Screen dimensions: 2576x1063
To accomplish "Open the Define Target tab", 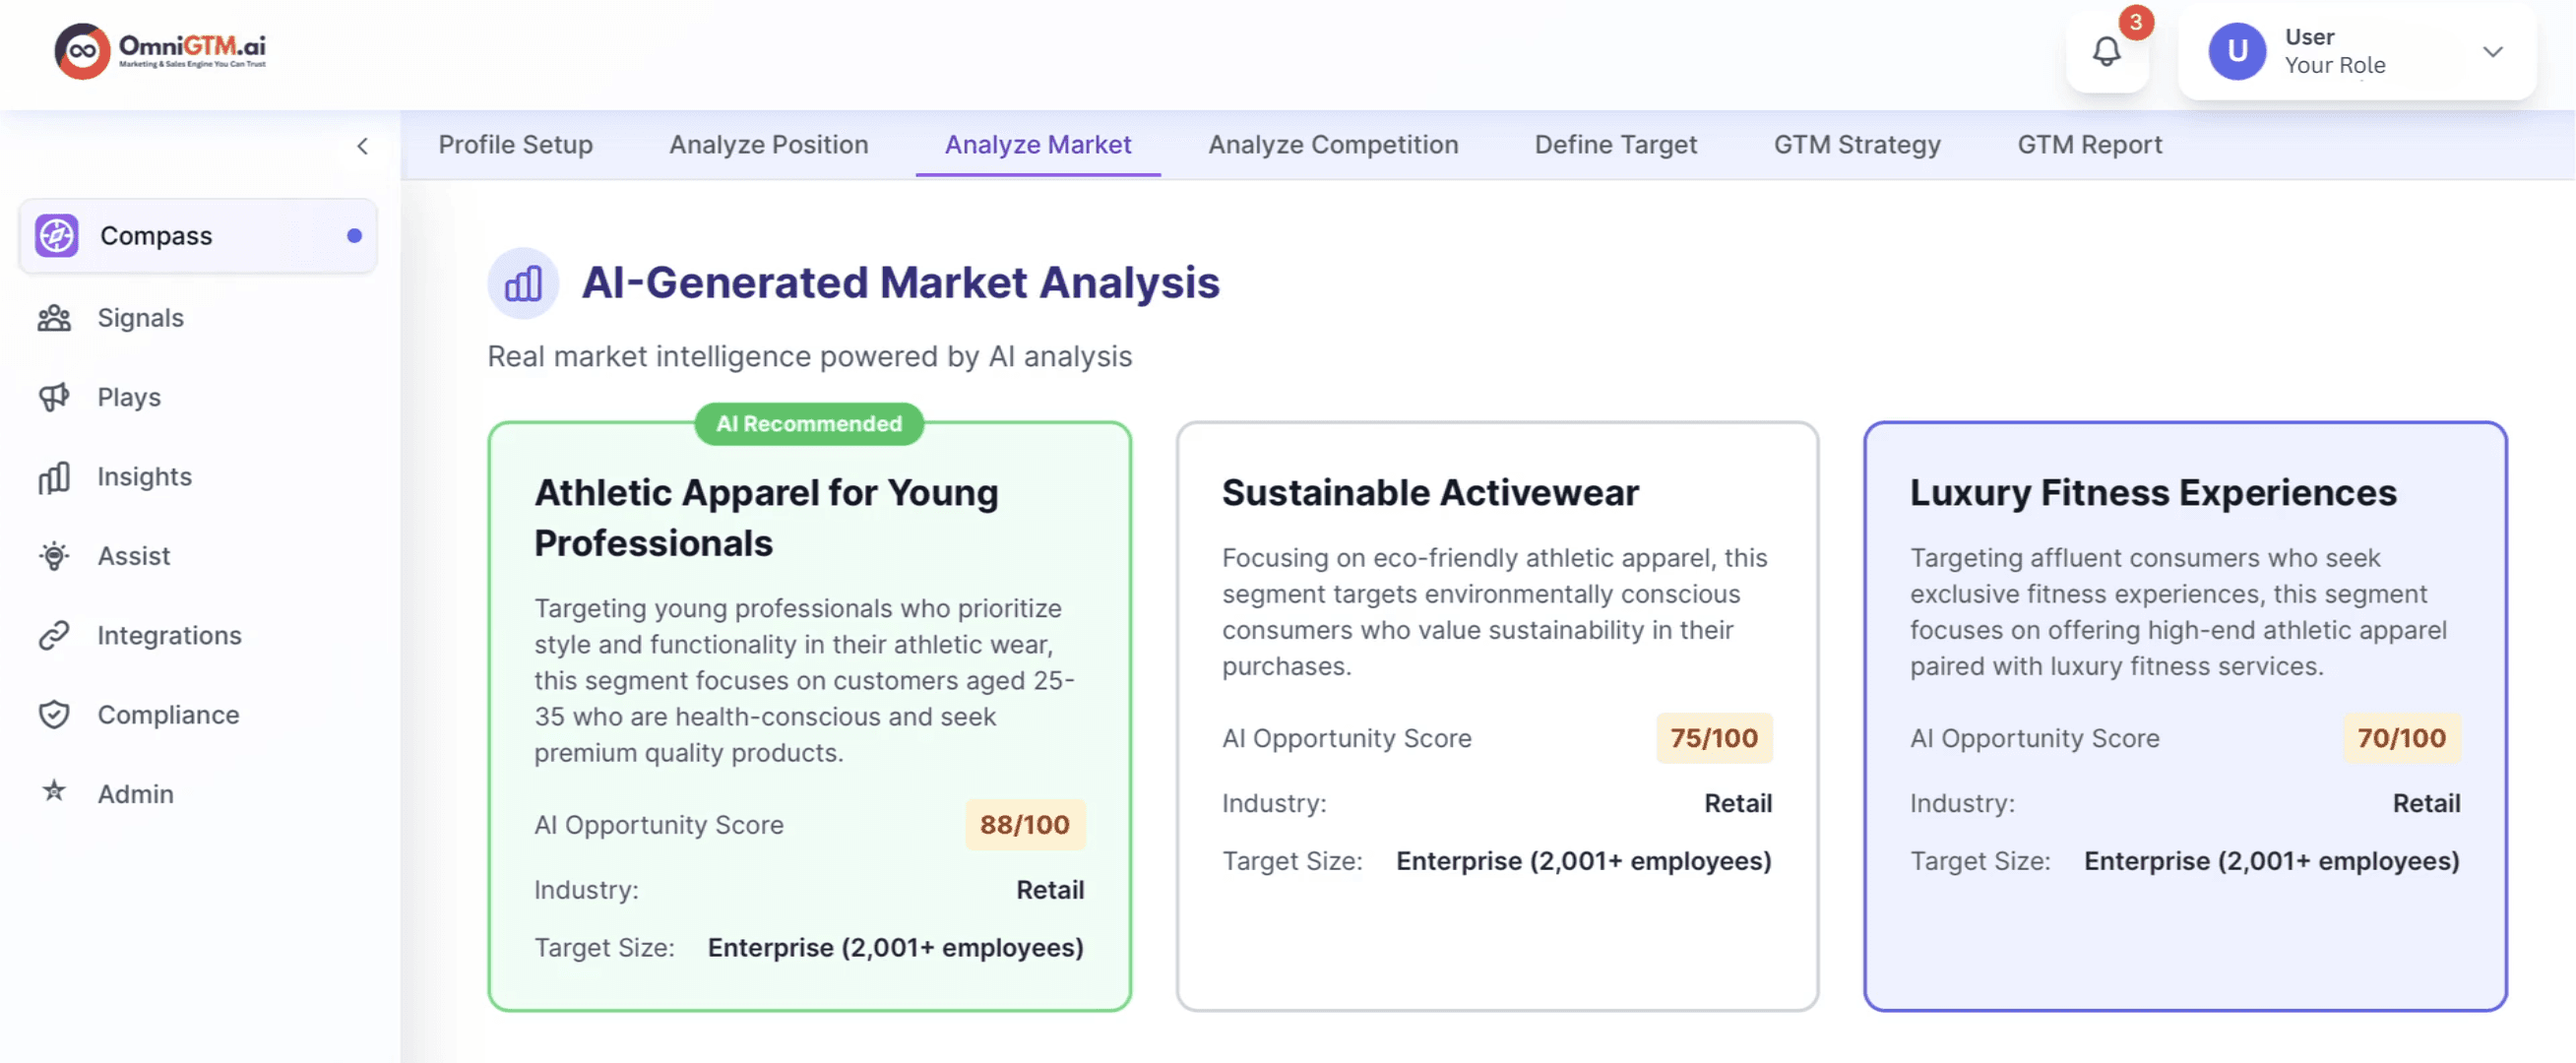I will click(1615, 145).
